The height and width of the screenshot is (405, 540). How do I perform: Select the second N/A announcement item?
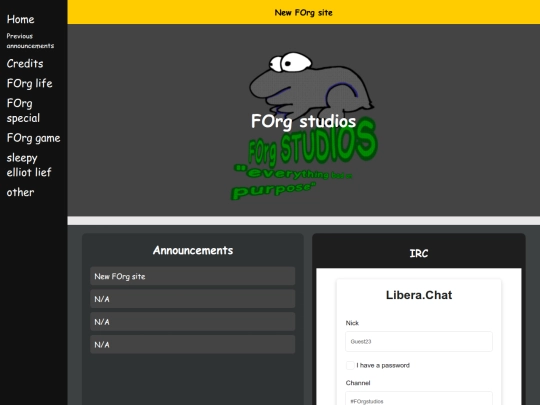click(x=193, y=322)
